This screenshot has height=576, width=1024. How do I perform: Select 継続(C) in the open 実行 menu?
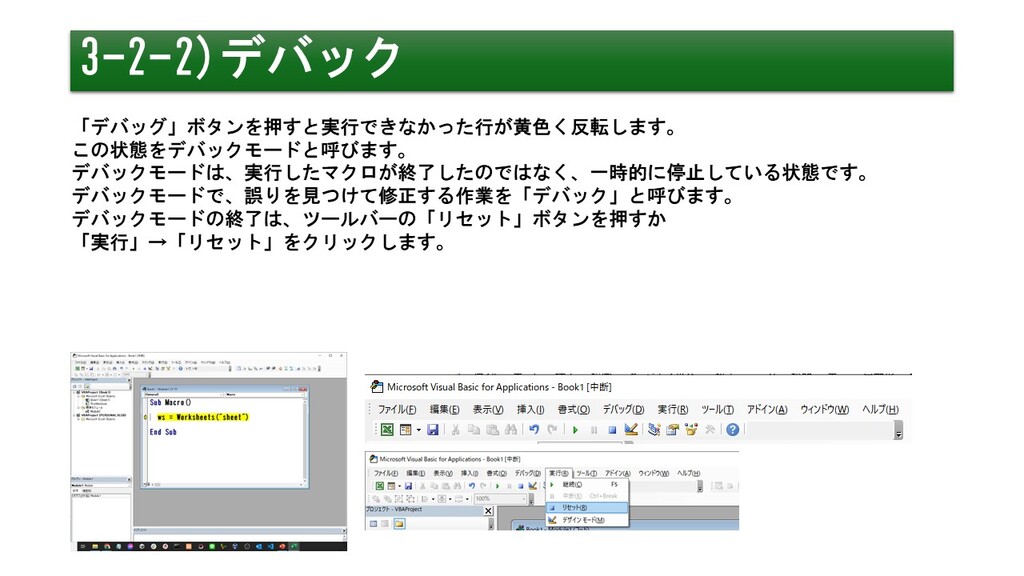587,485
